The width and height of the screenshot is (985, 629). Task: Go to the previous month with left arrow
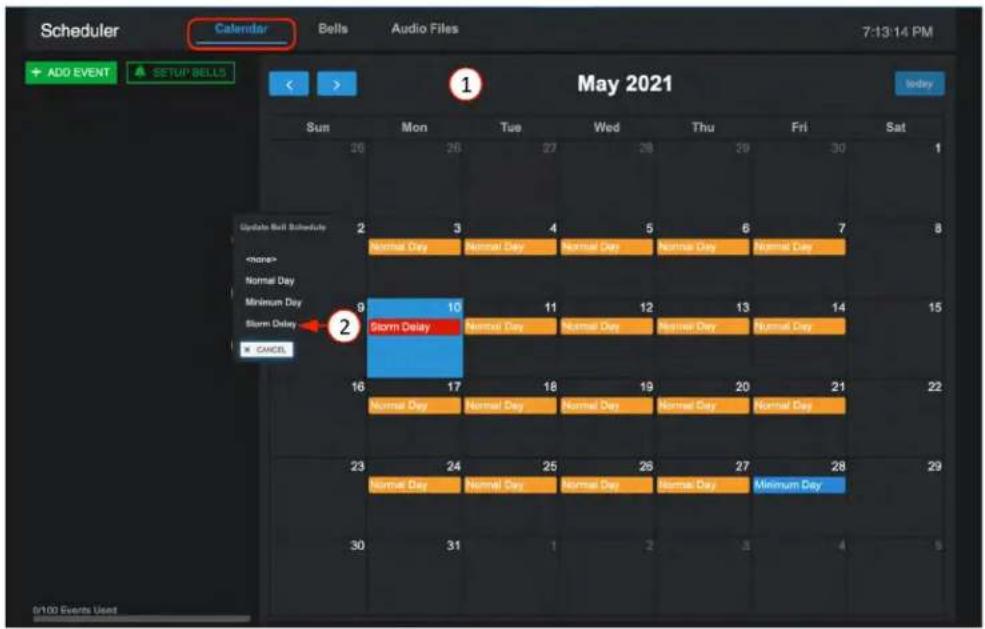coord(289,84)
